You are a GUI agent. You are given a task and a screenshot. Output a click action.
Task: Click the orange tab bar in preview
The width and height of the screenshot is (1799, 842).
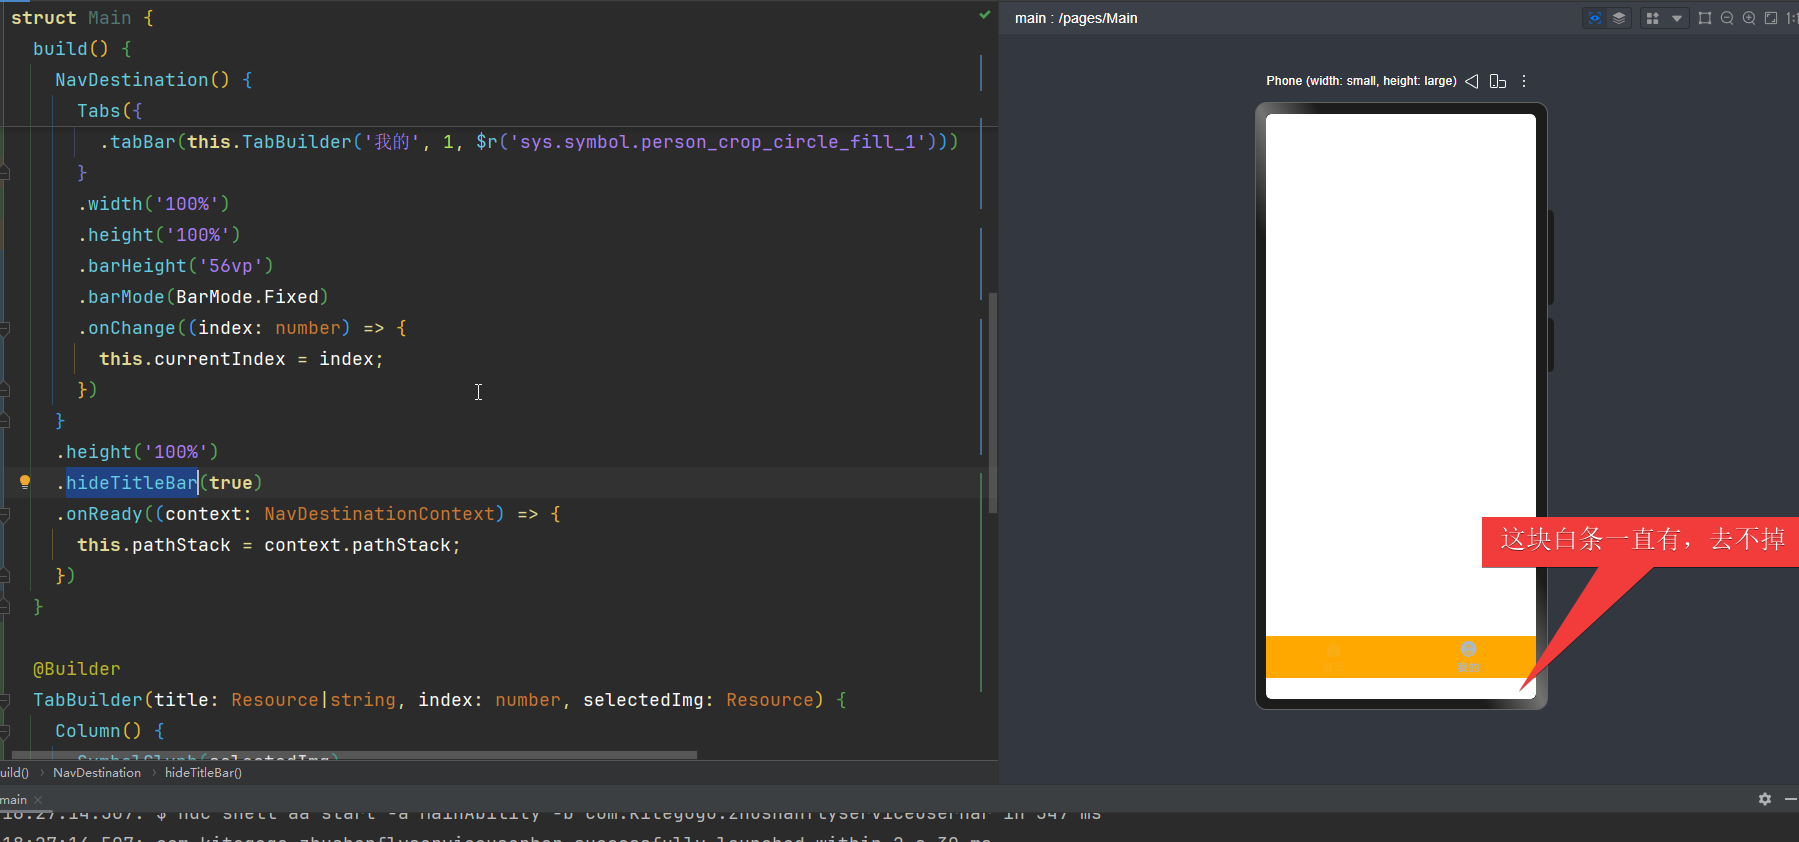click(x=1400, y=656)
